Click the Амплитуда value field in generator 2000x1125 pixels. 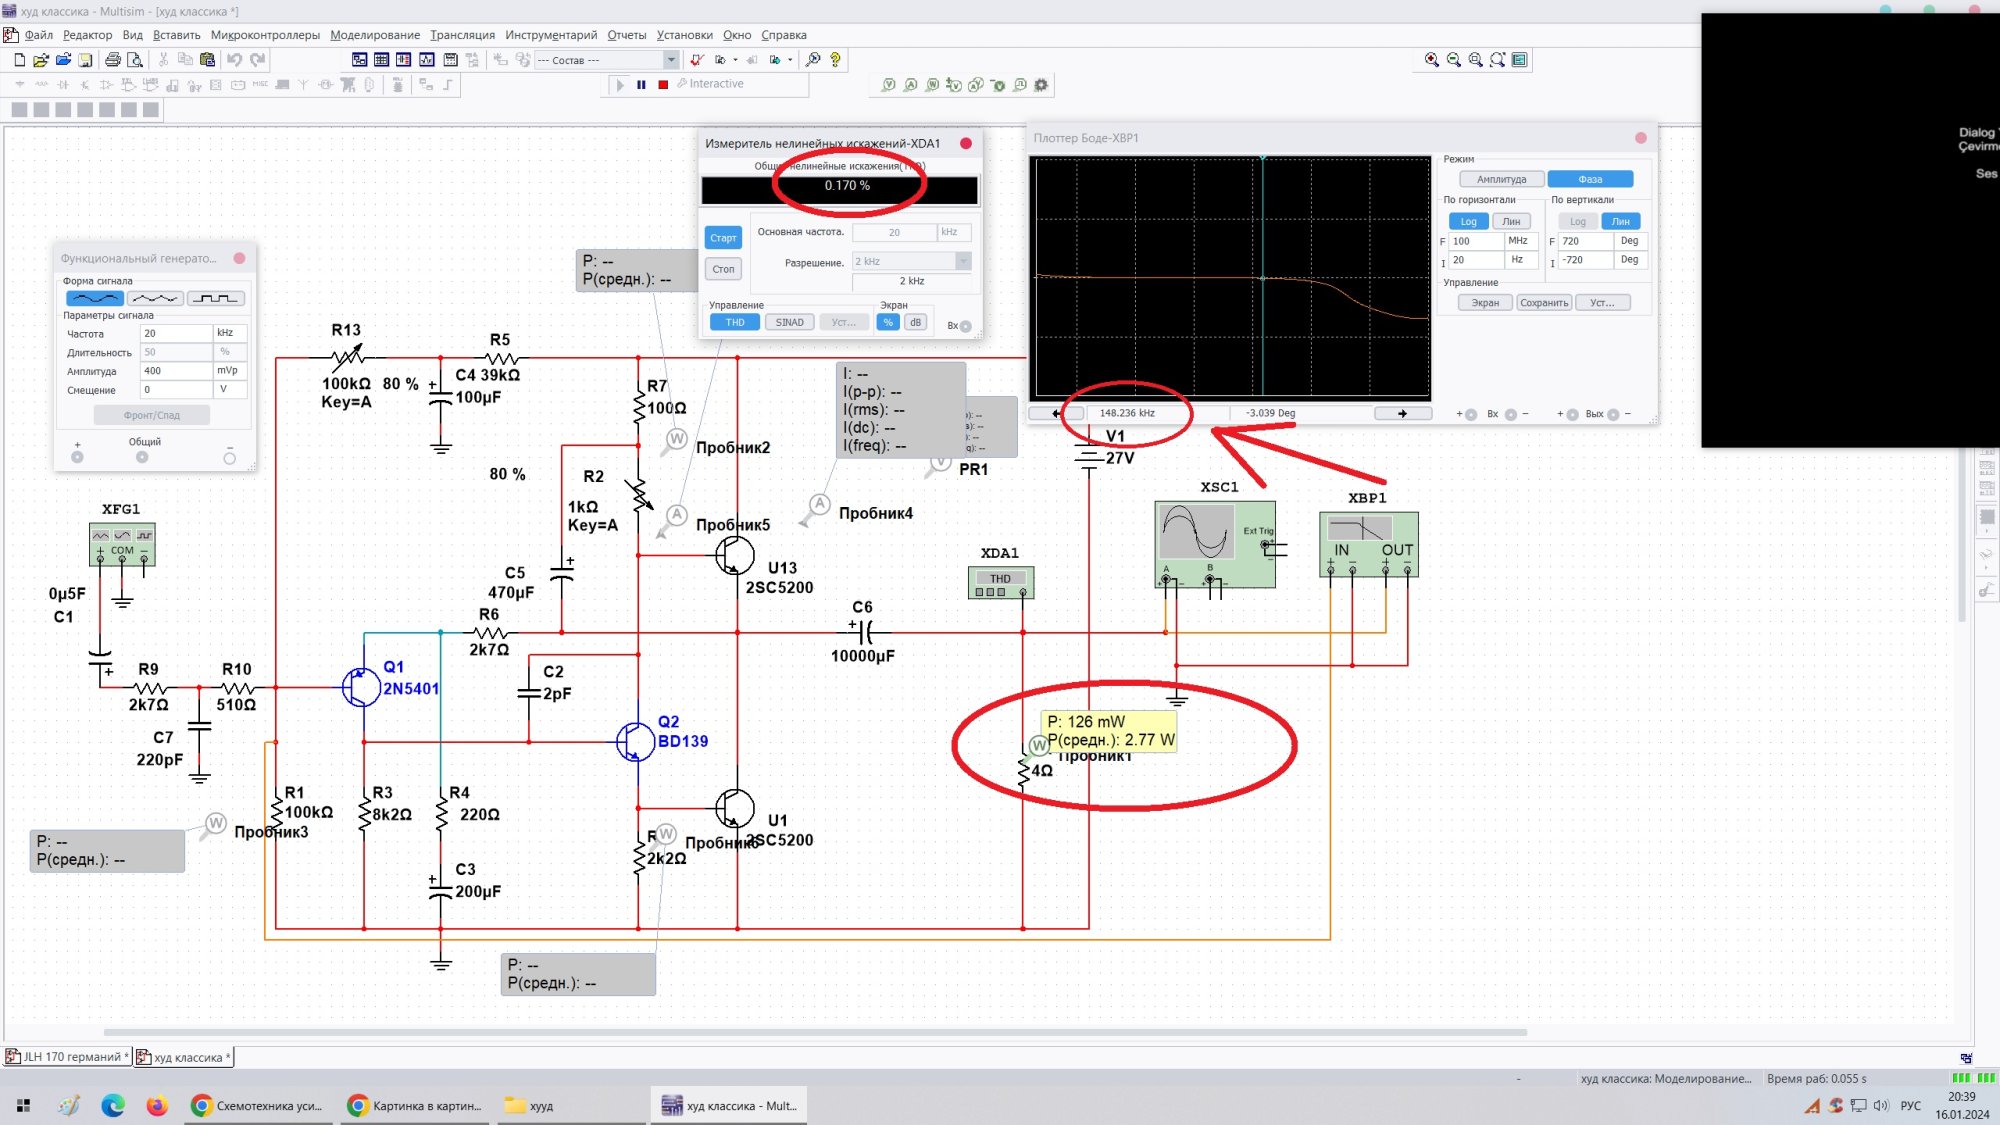pos(176,371)
